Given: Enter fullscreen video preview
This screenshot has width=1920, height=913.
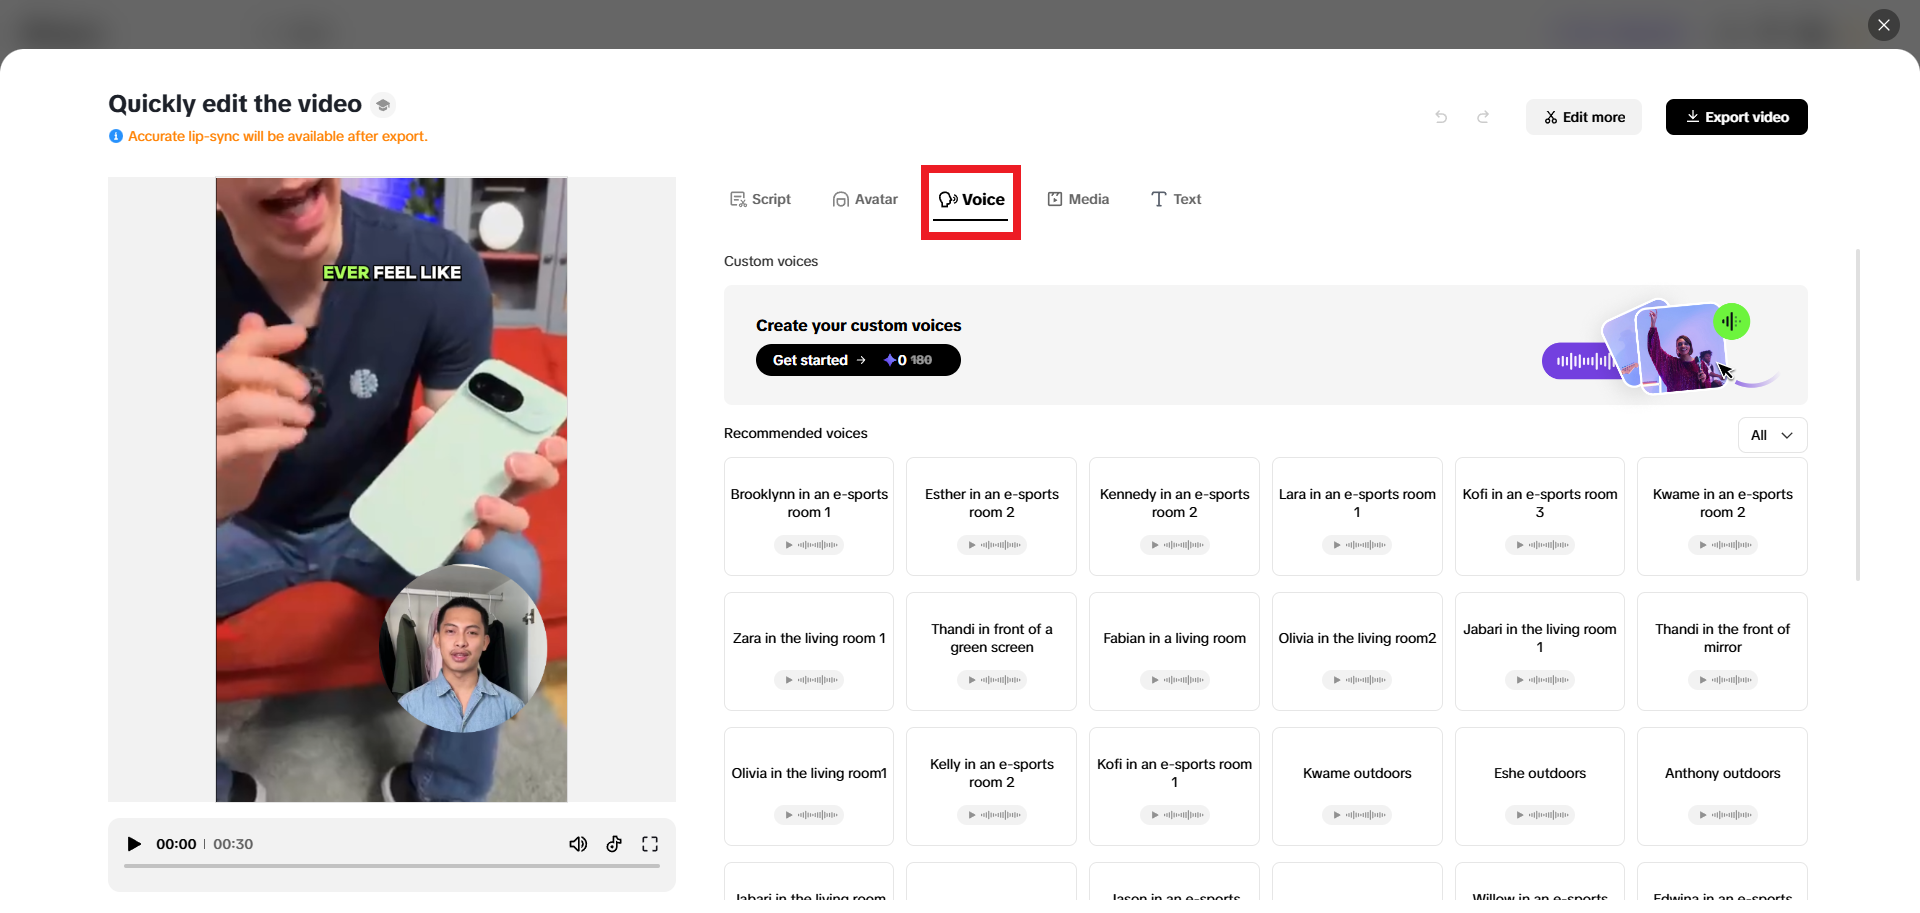Looking at the screenshot, I should point(650,844).
